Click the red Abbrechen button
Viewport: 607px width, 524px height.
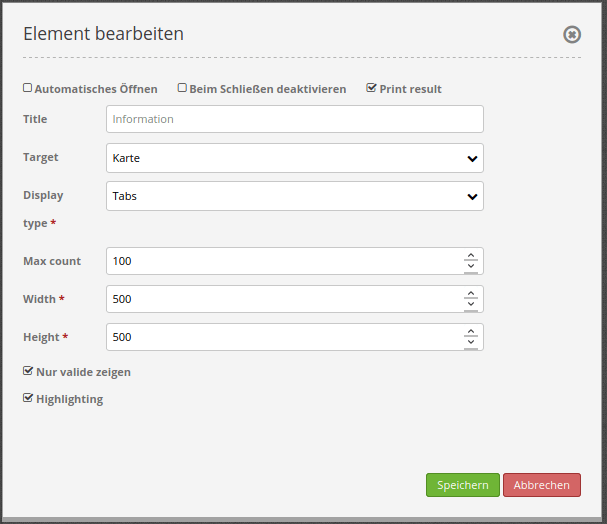(541, 485)
